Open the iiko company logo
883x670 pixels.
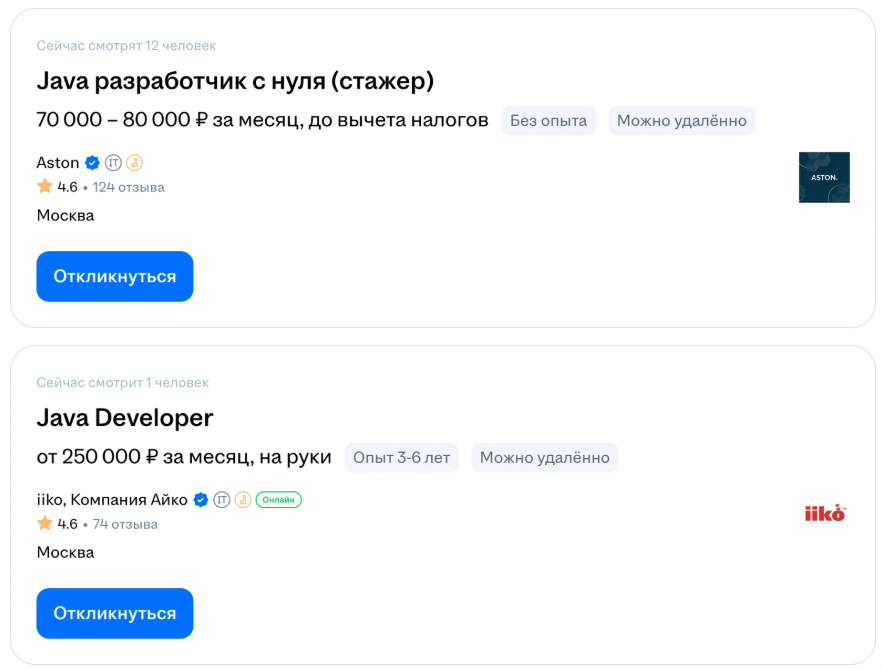tap(824, 513)
